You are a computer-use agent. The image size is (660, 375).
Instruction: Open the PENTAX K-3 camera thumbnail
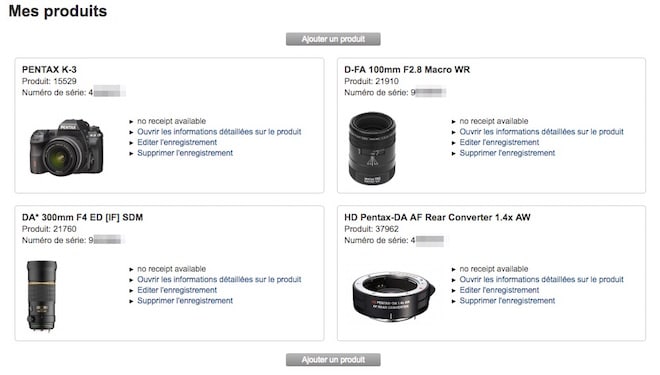tap(67, 147)
